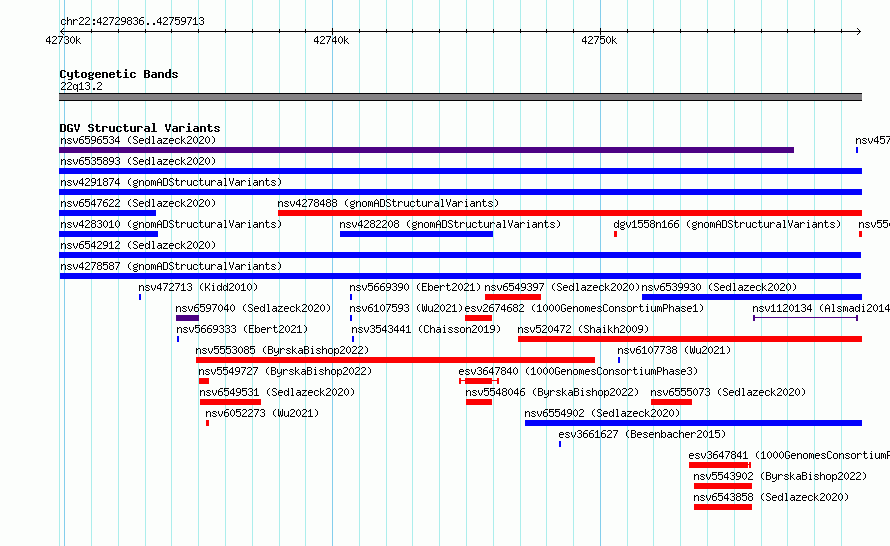Viewport: 890px width, 546px height.
Task: Select the thin purple nsv1120134 feature line
Action: pos(805,318)
